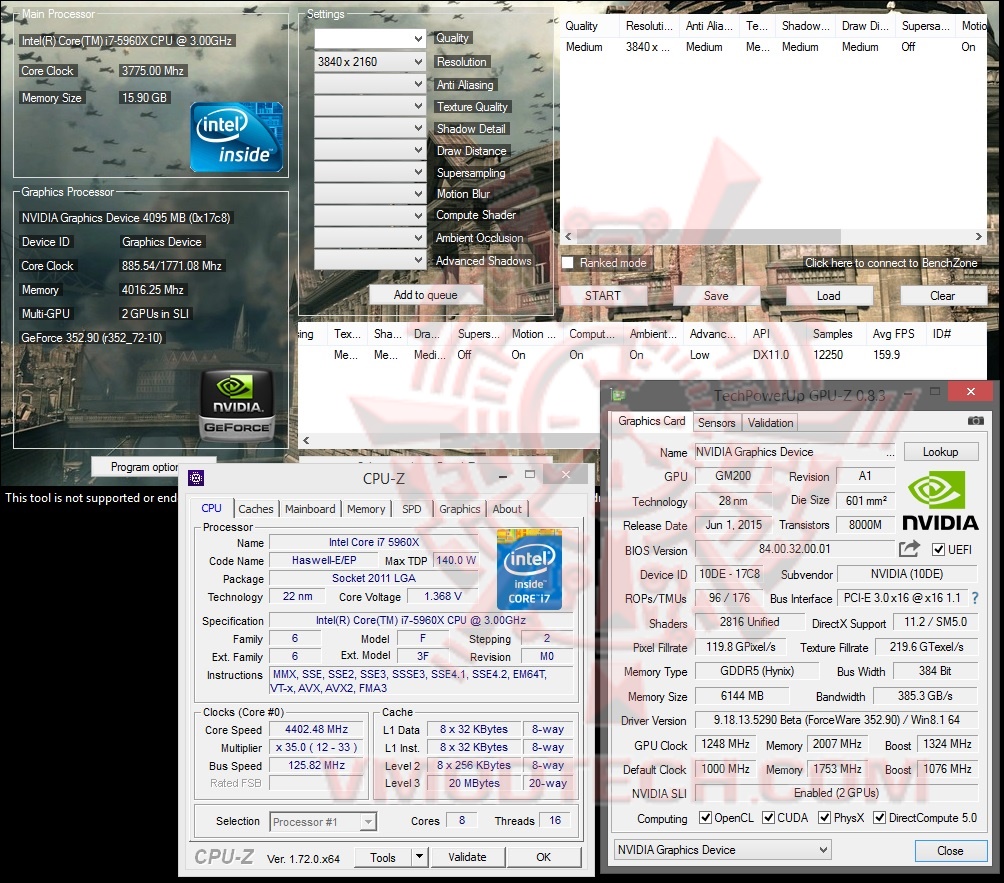Open the Texture Quality dropdown
This screenshot has width=1004, height=883.
[x=370, y=106]
